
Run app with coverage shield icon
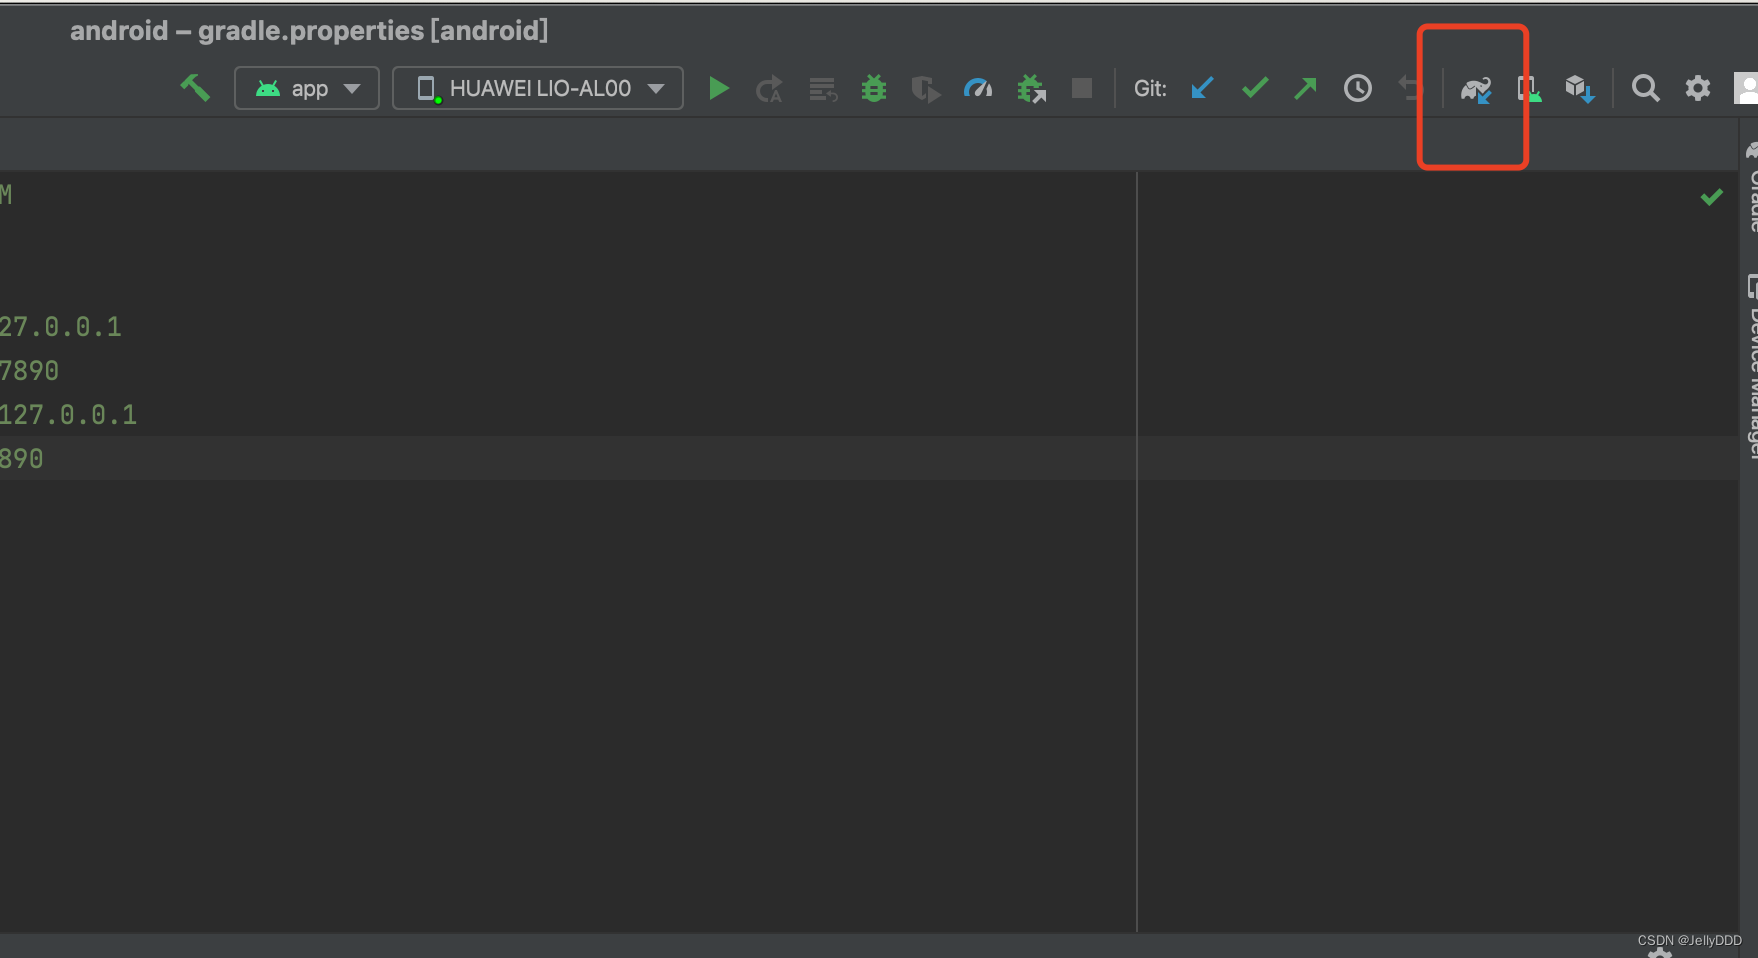[926, 89]
